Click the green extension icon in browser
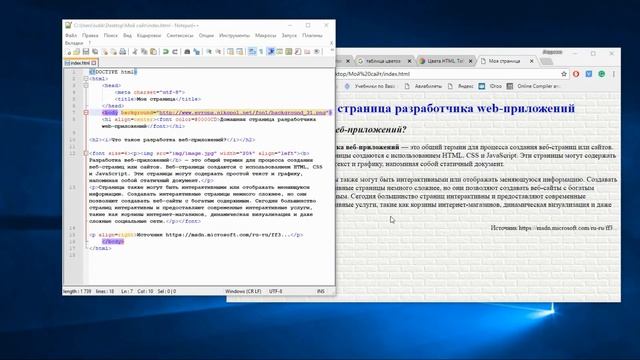This screenshot has width=640, height=360. pos(601,74)
